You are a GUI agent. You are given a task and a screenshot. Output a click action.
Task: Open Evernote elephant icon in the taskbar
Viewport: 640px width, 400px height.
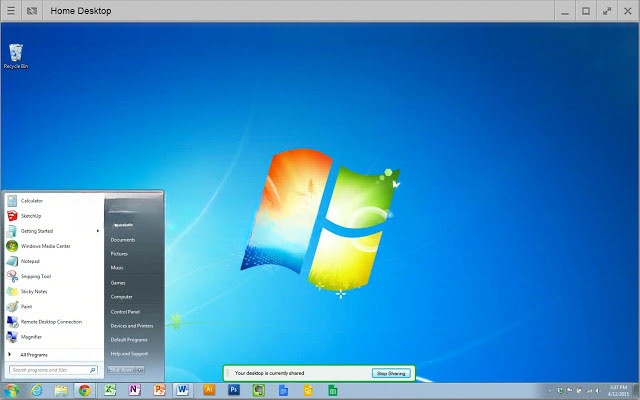click(258, 390)
